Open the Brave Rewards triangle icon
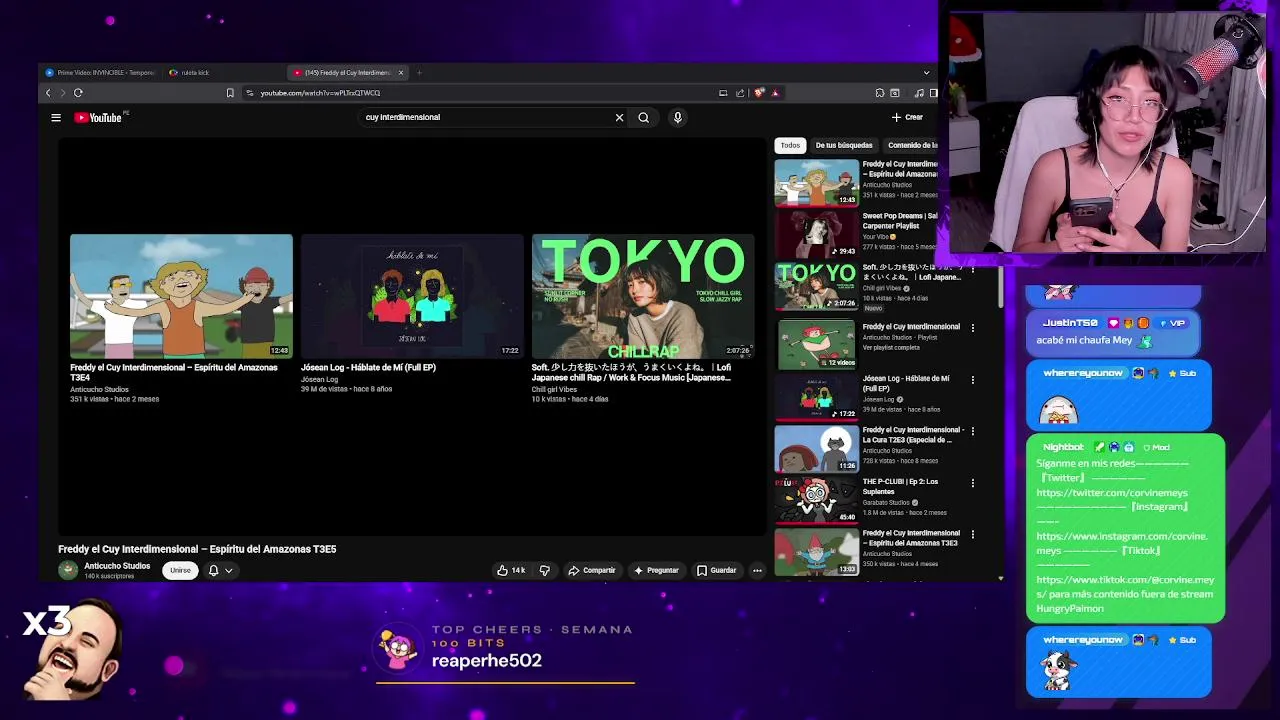This screenshot has height=720, width=1280. [775, 93]
